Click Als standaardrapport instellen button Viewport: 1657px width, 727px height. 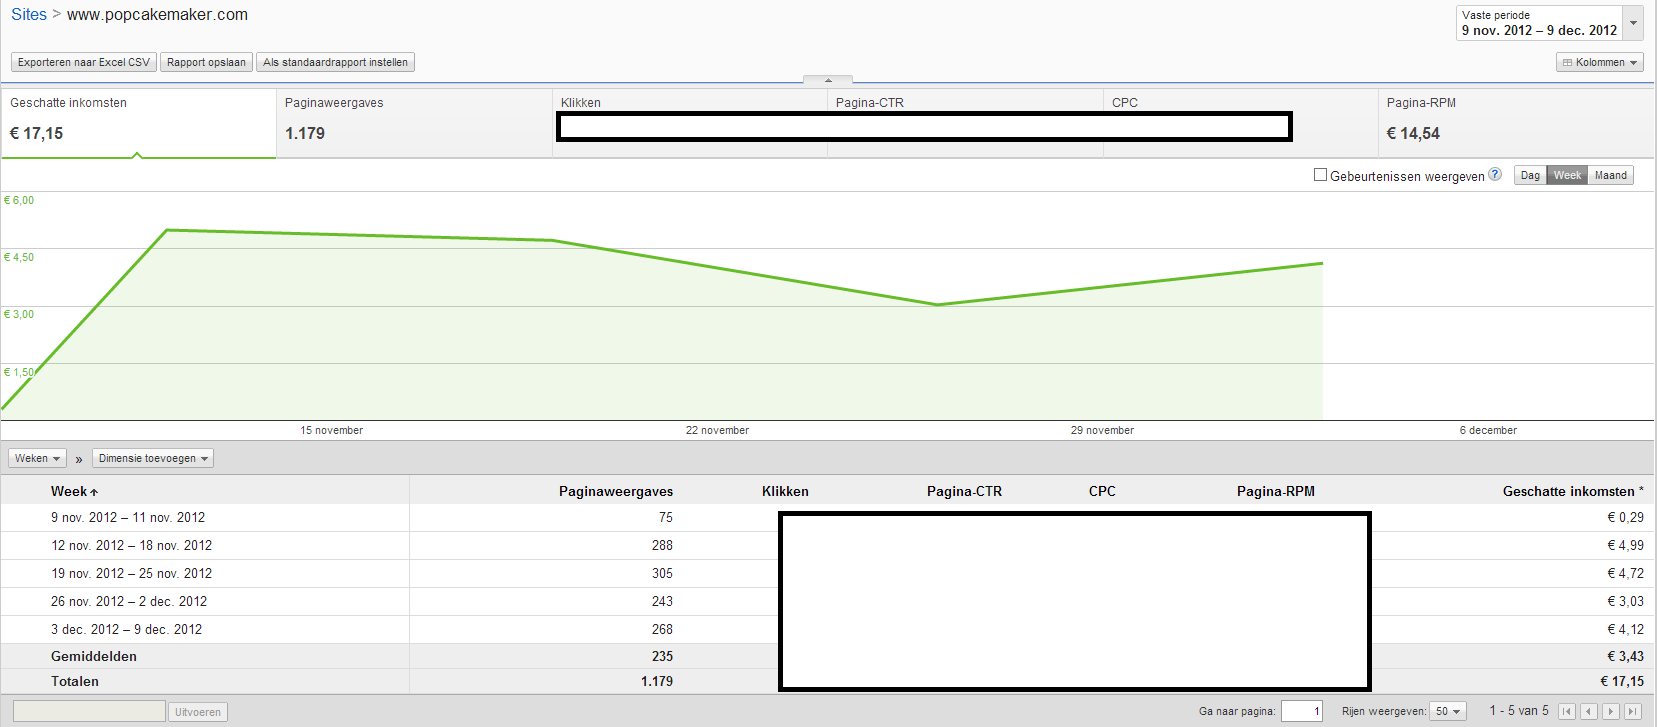(335, 62)
